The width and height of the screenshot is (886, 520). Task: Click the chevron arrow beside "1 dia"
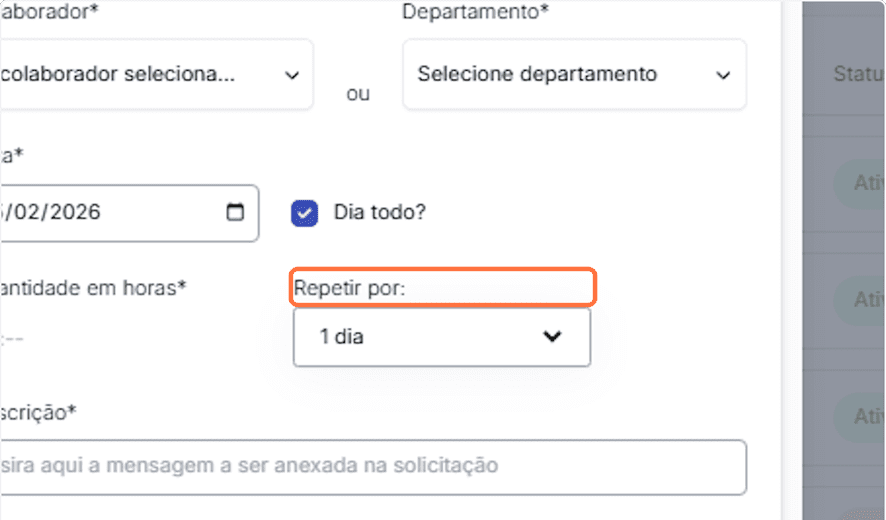point(552,337)
